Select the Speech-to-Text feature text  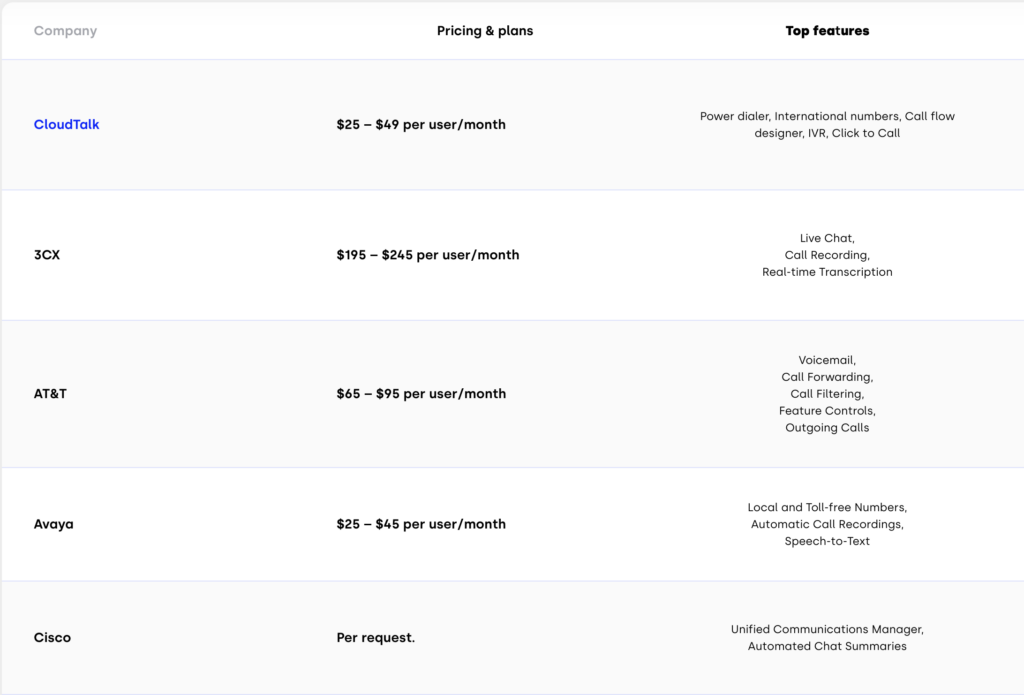827,541
